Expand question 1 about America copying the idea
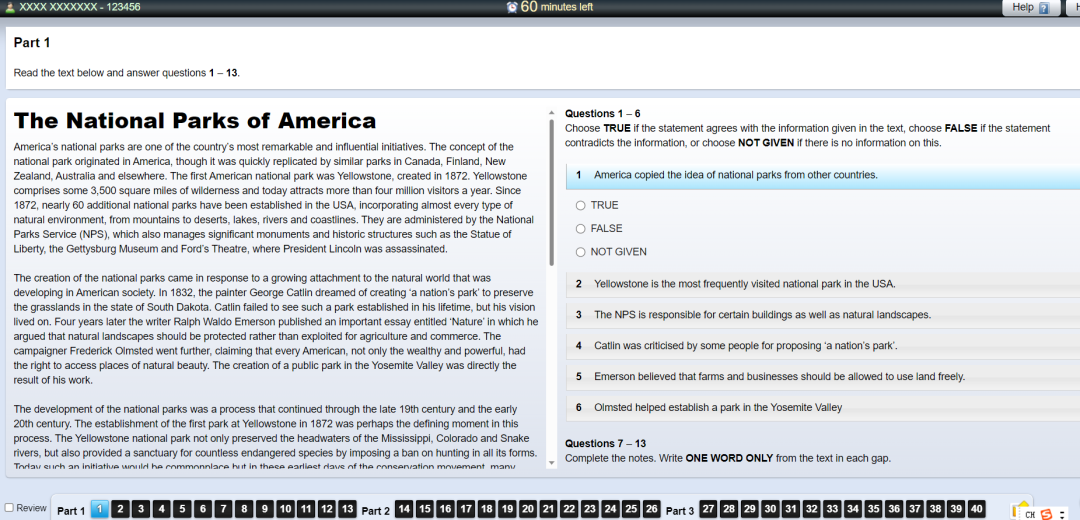The height and width of the screenshot is (520, 1080). click(x=822, y=176)
